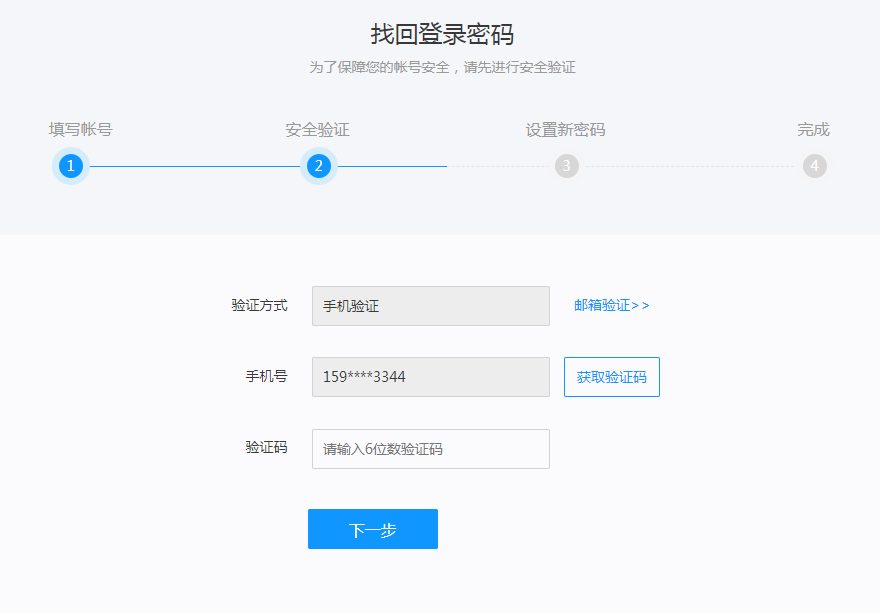Screen dimensions: 880x613
Task: Click inside the 验证码 input box
Action: click(430, 448)
